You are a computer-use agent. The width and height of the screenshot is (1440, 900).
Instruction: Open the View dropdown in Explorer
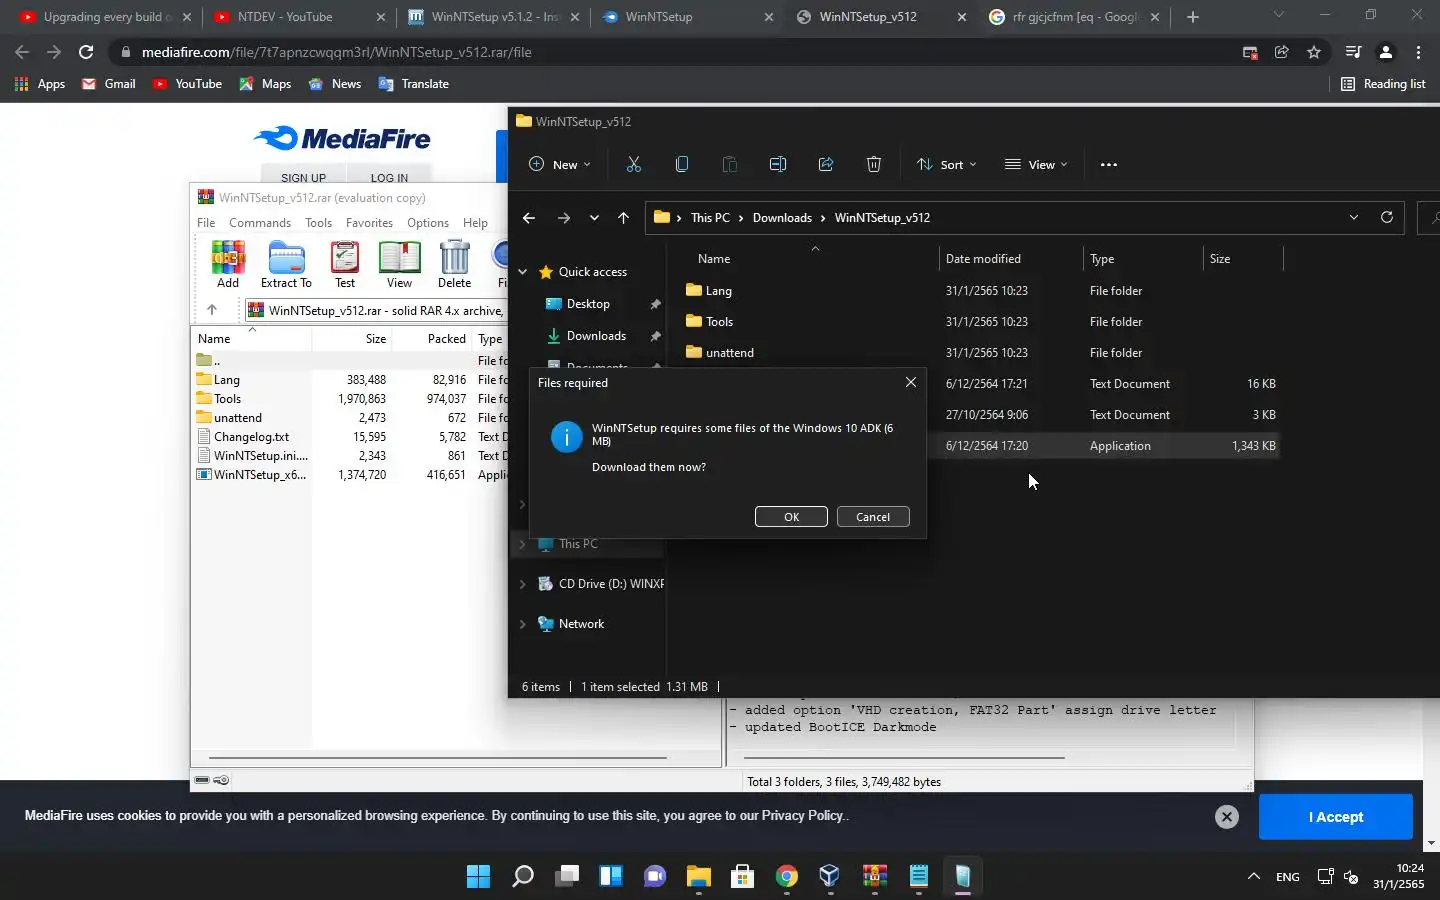coord(1036,164)
